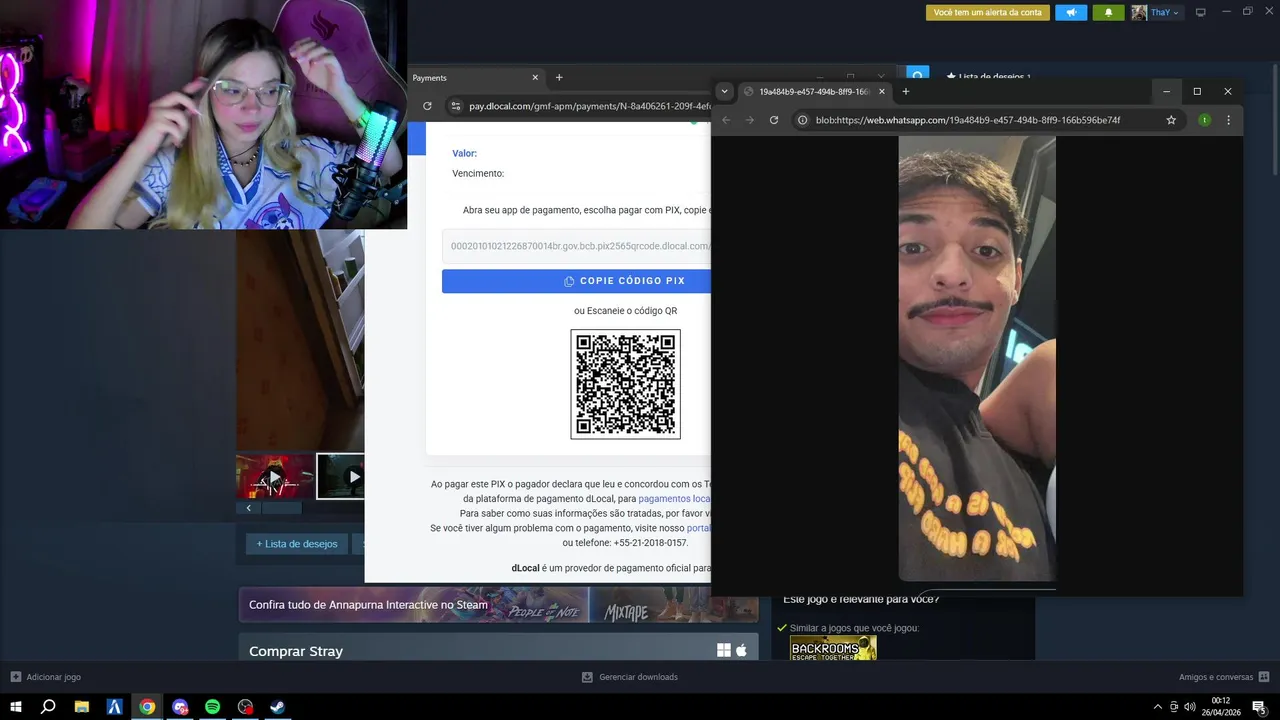The width and height of the screenshot is (1280, 720).
Task: Open Gerenciar downloads in Steam
Action: click(630, 677)
